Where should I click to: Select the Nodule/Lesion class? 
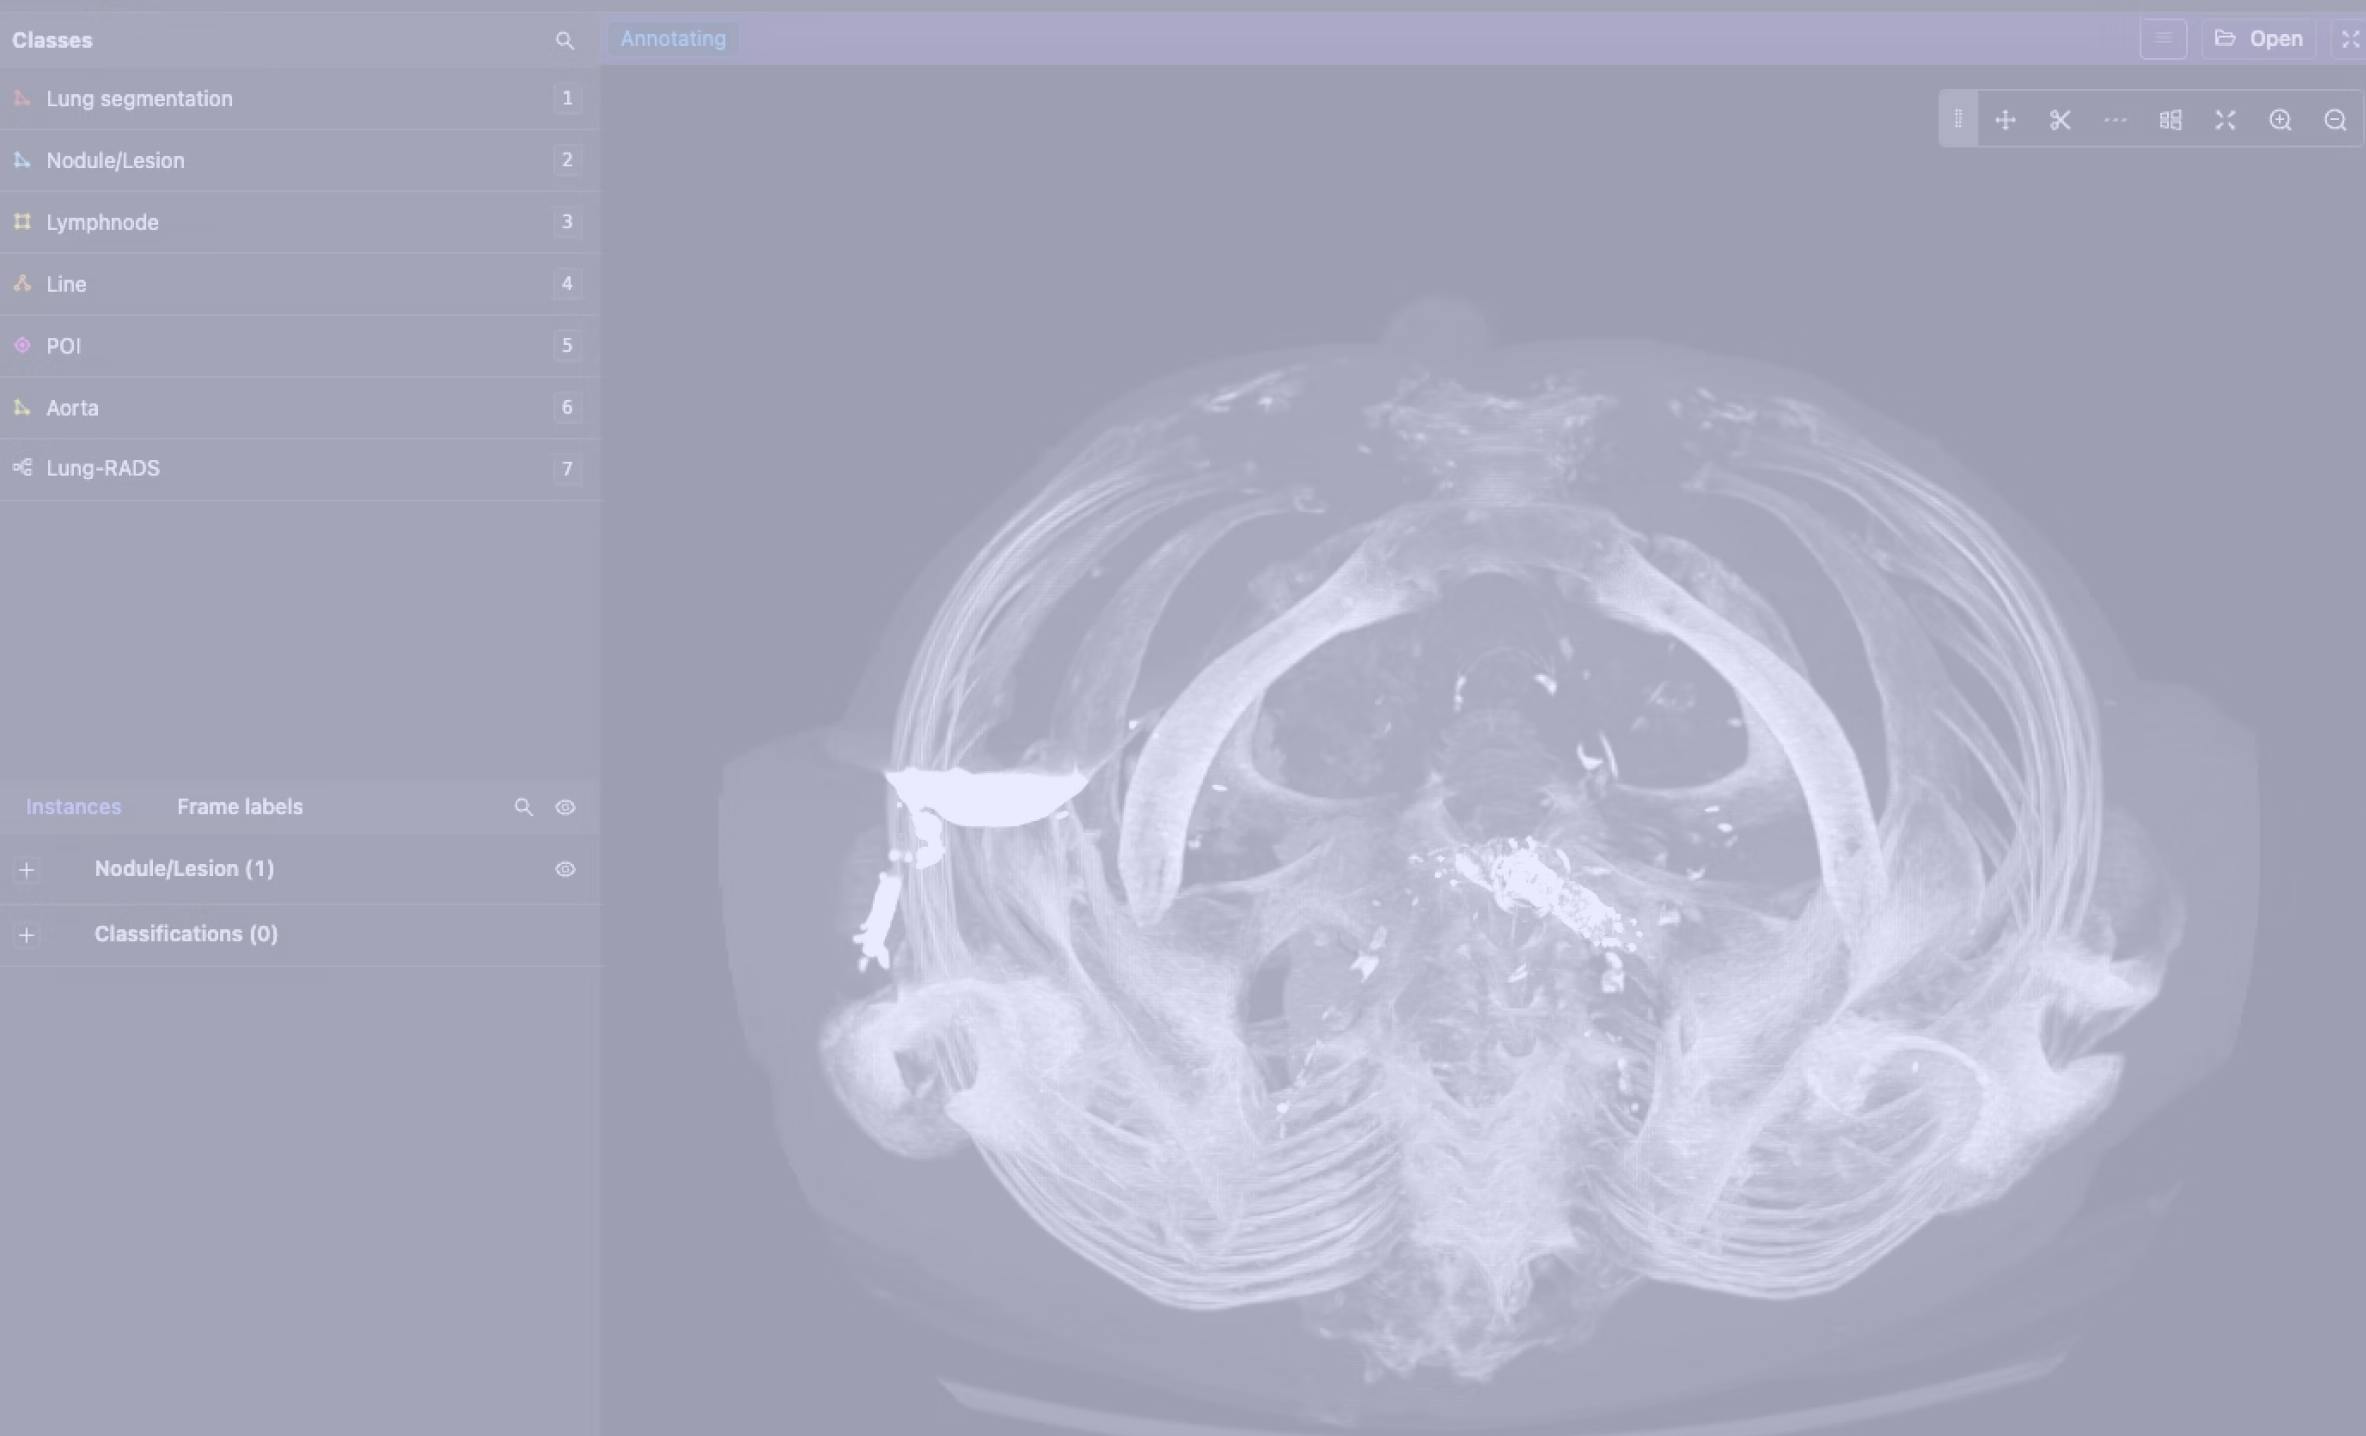[299, 160]
